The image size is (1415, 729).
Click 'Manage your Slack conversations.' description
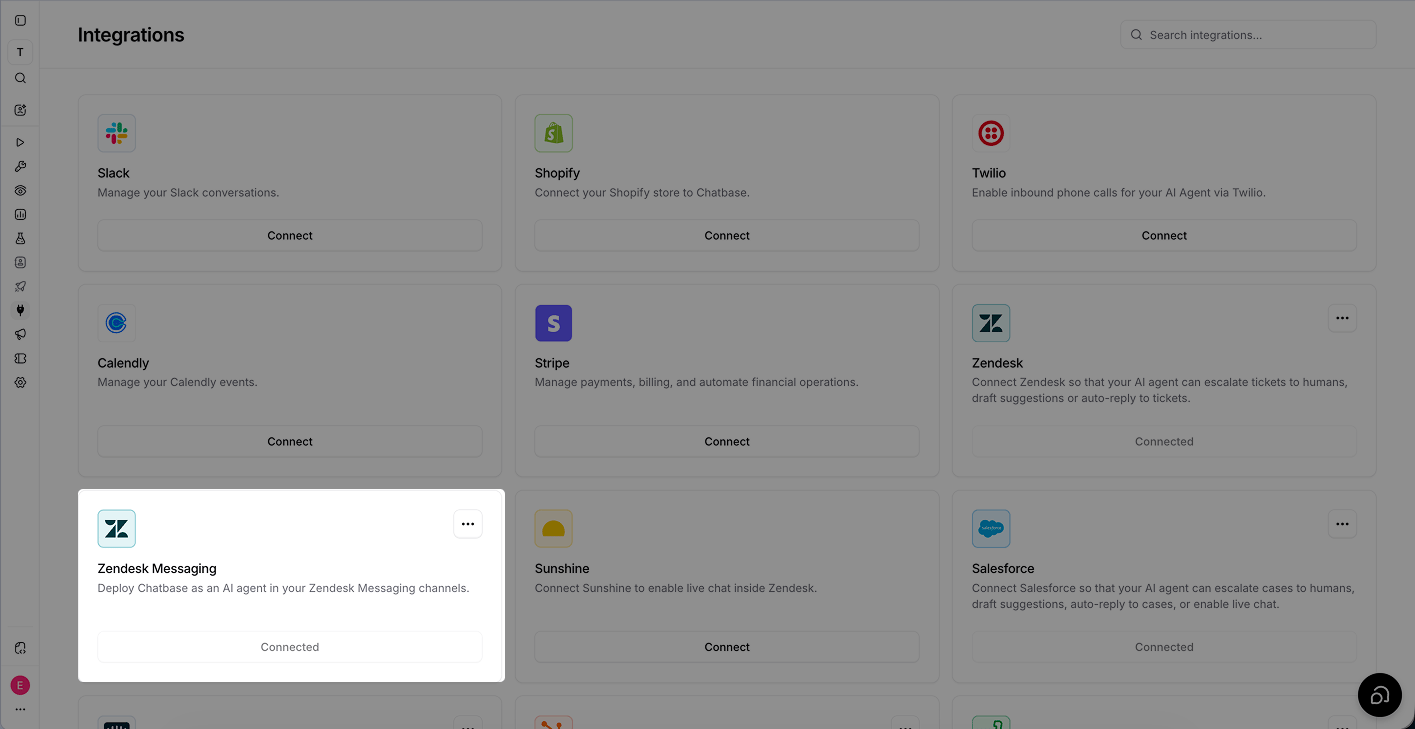tap(188, 193)
